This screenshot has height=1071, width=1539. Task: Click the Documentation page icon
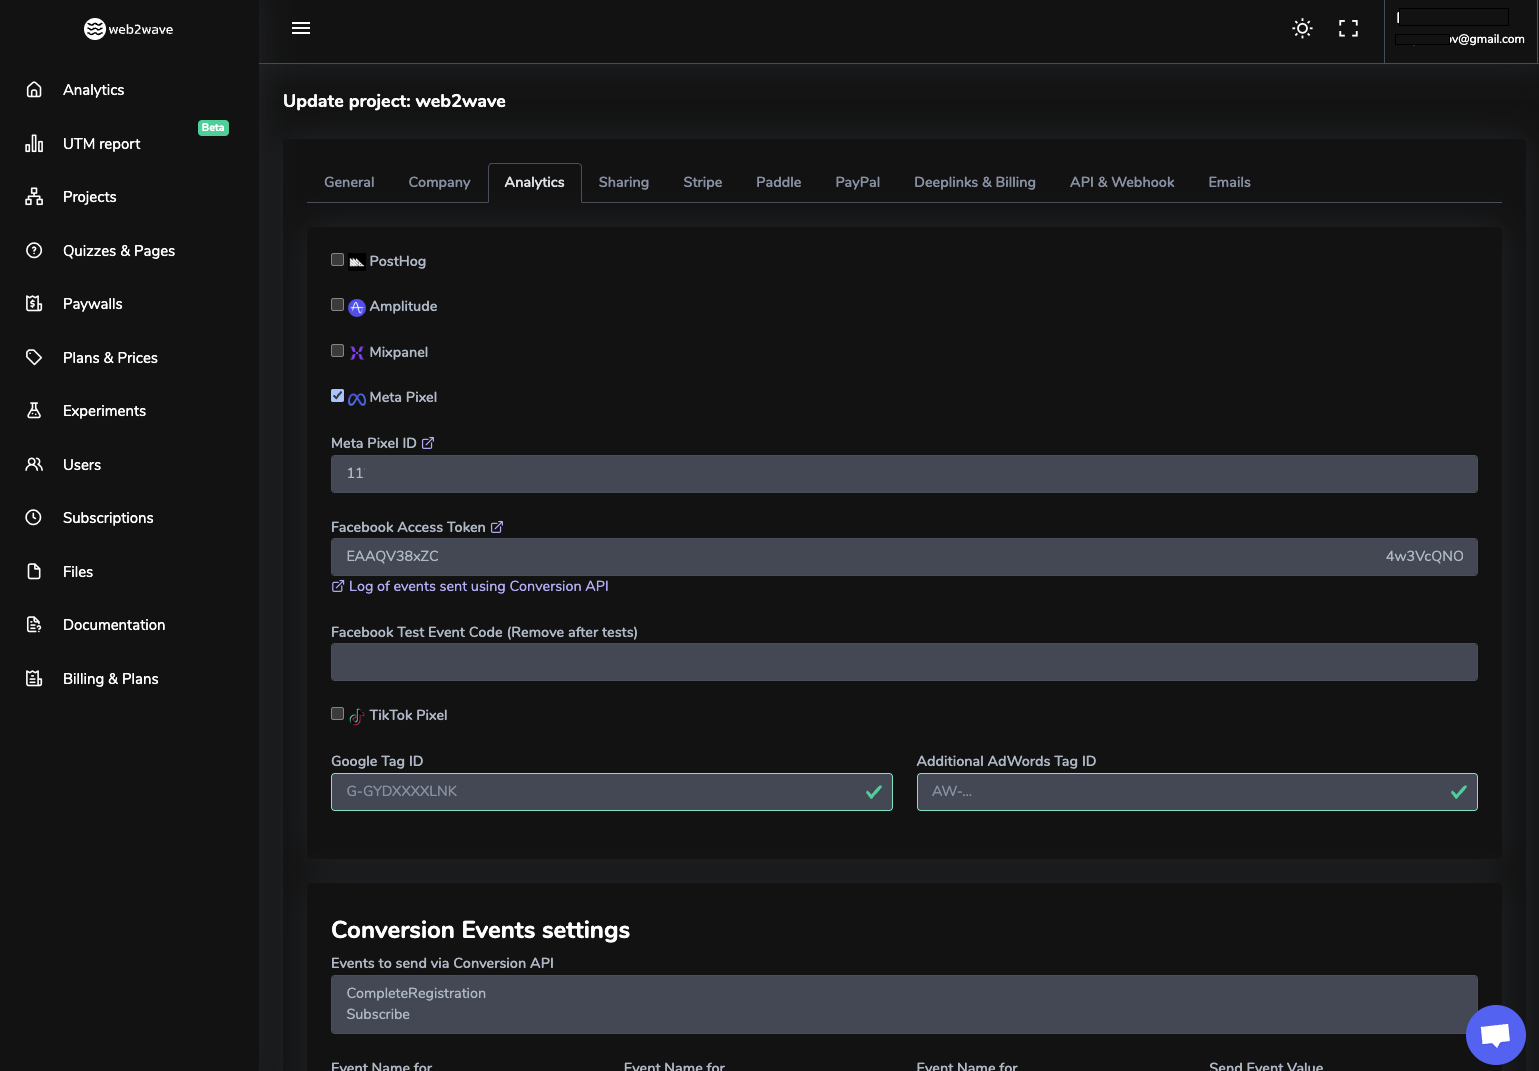tap(34, 625)
